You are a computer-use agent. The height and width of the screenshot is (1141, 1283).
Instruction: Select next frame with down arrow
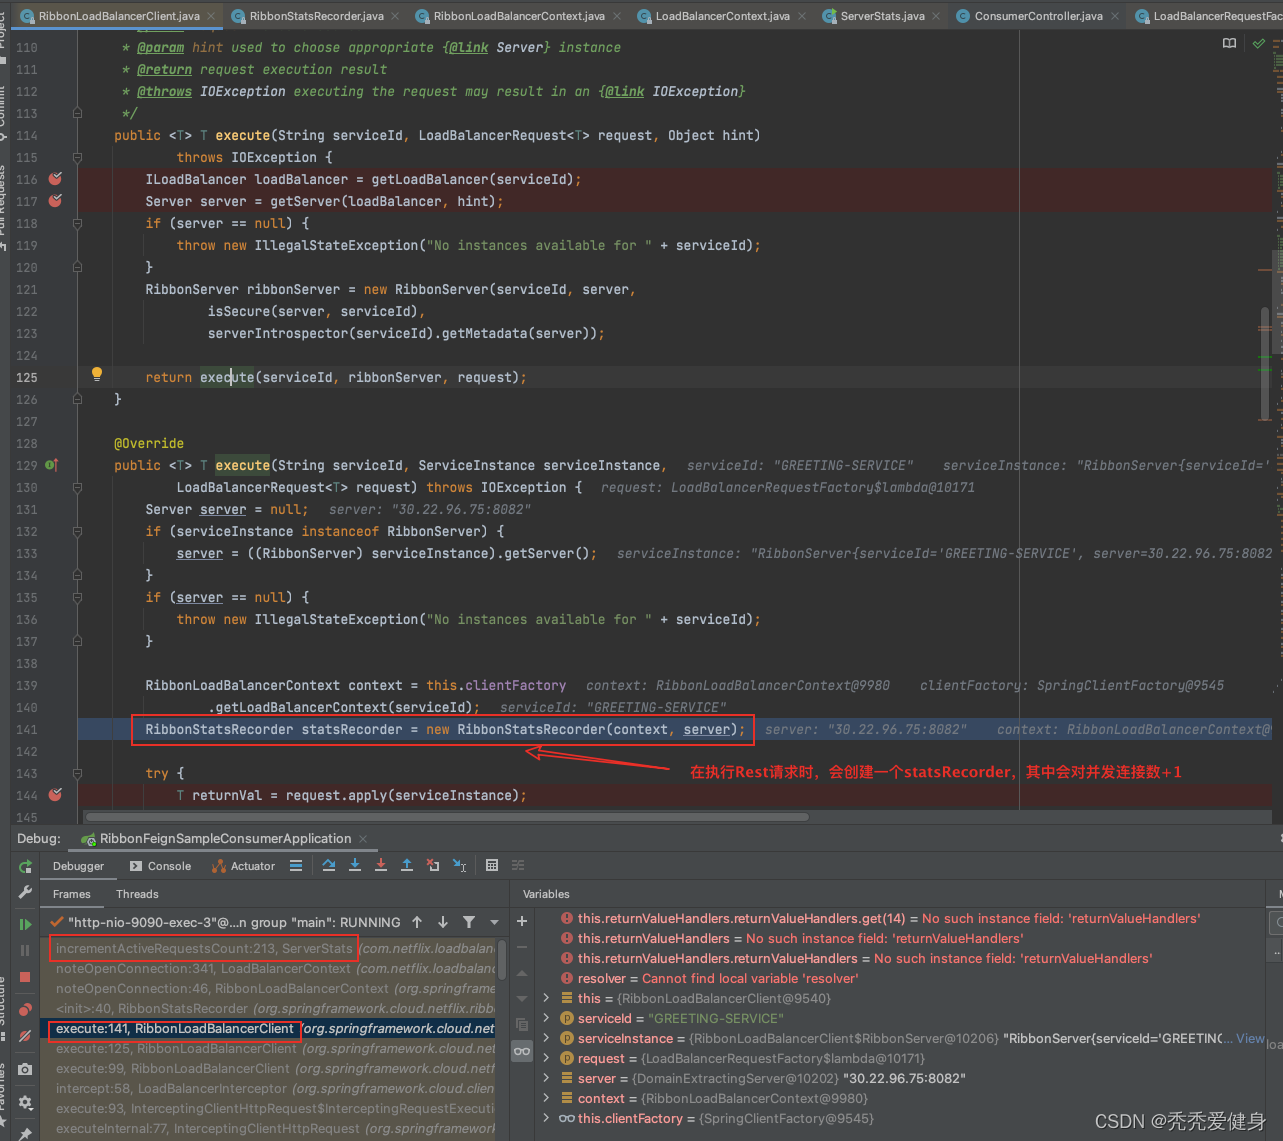(443, 922)
